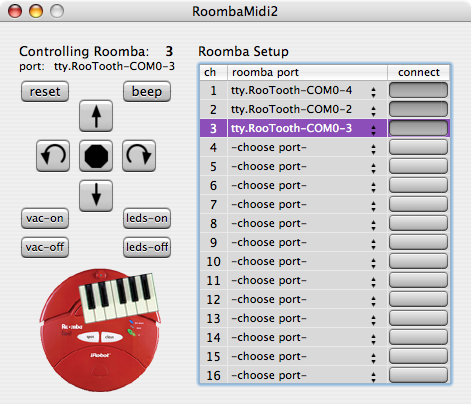Click the 'roomba port' column header
This screenshot has height=404, width=471.
(x=307, y=72)
